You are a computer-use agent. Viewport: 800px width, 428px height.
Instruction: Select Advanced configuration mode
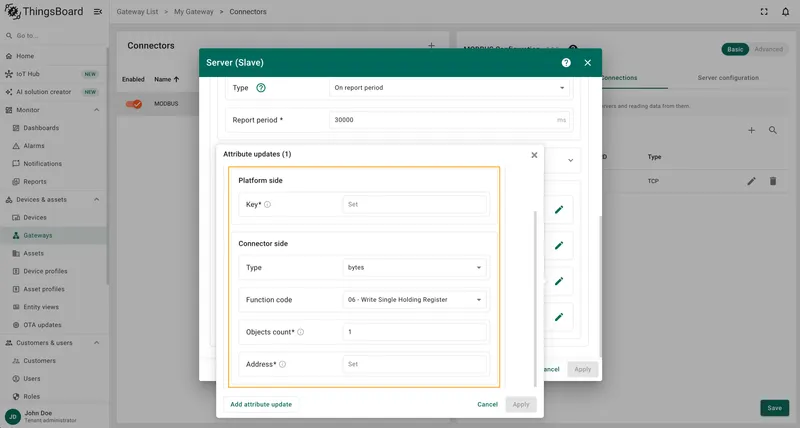tap(768, 49)
